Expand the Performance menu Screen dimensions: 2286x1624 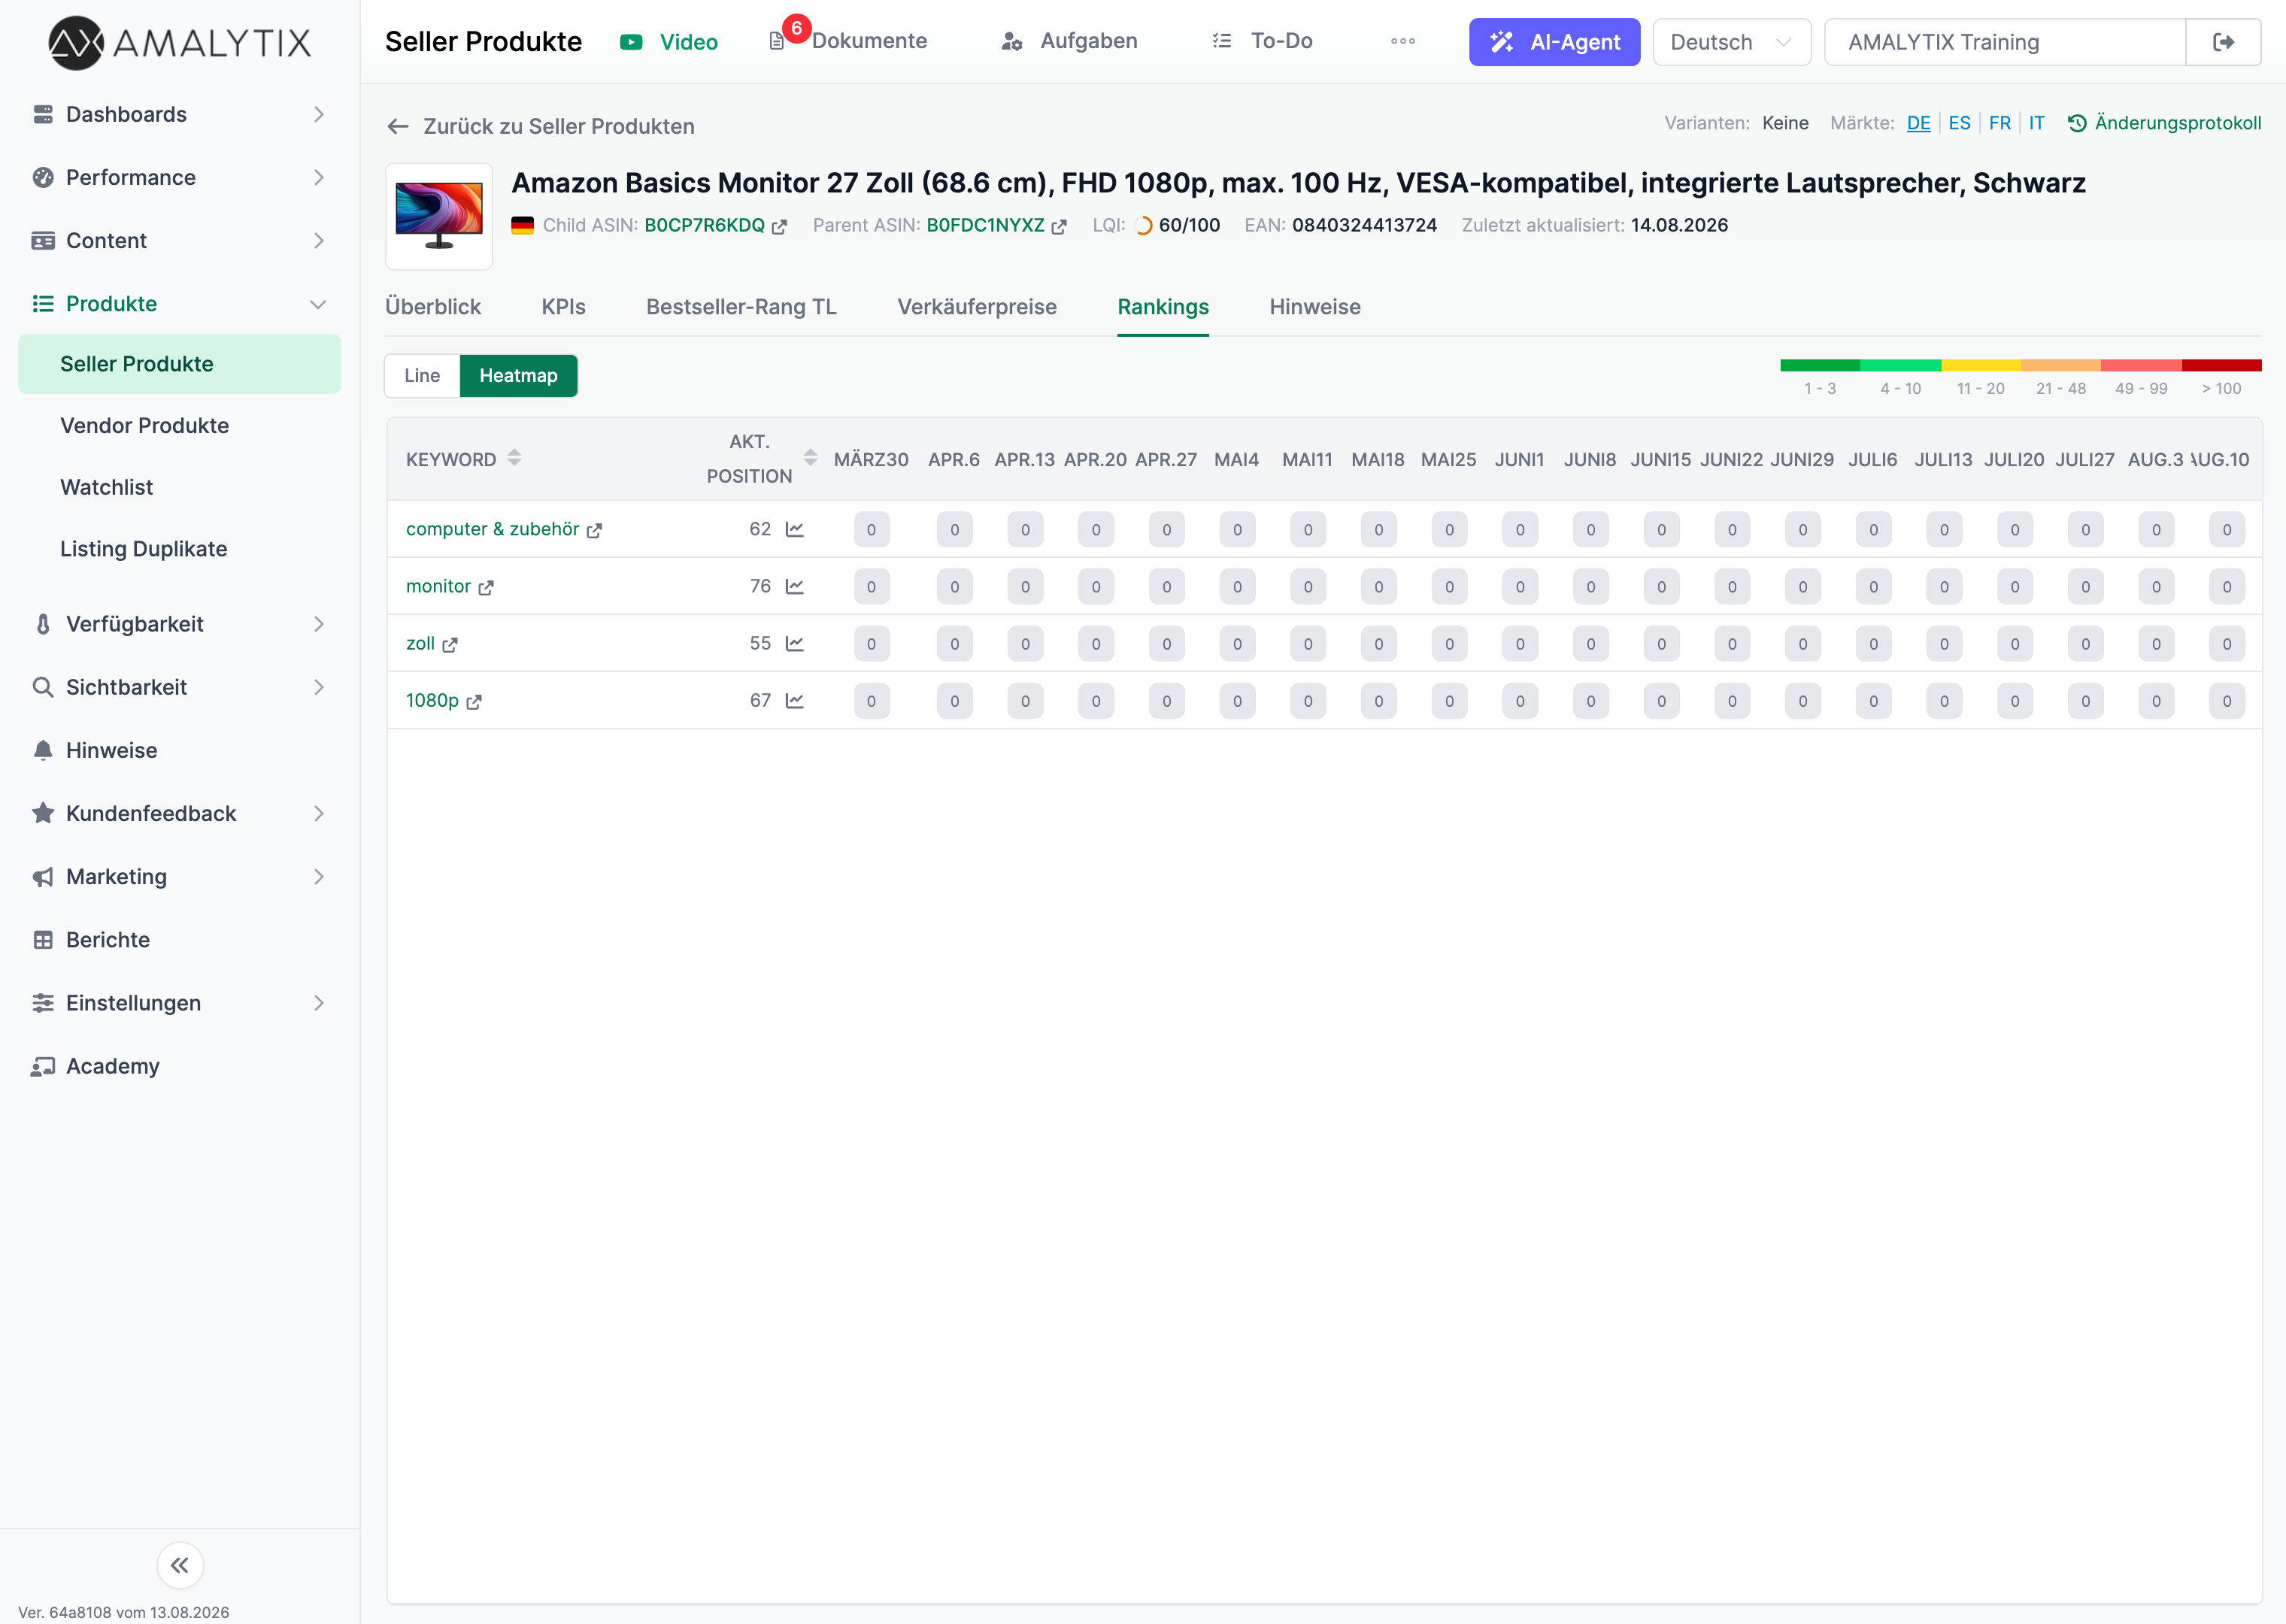180,177
